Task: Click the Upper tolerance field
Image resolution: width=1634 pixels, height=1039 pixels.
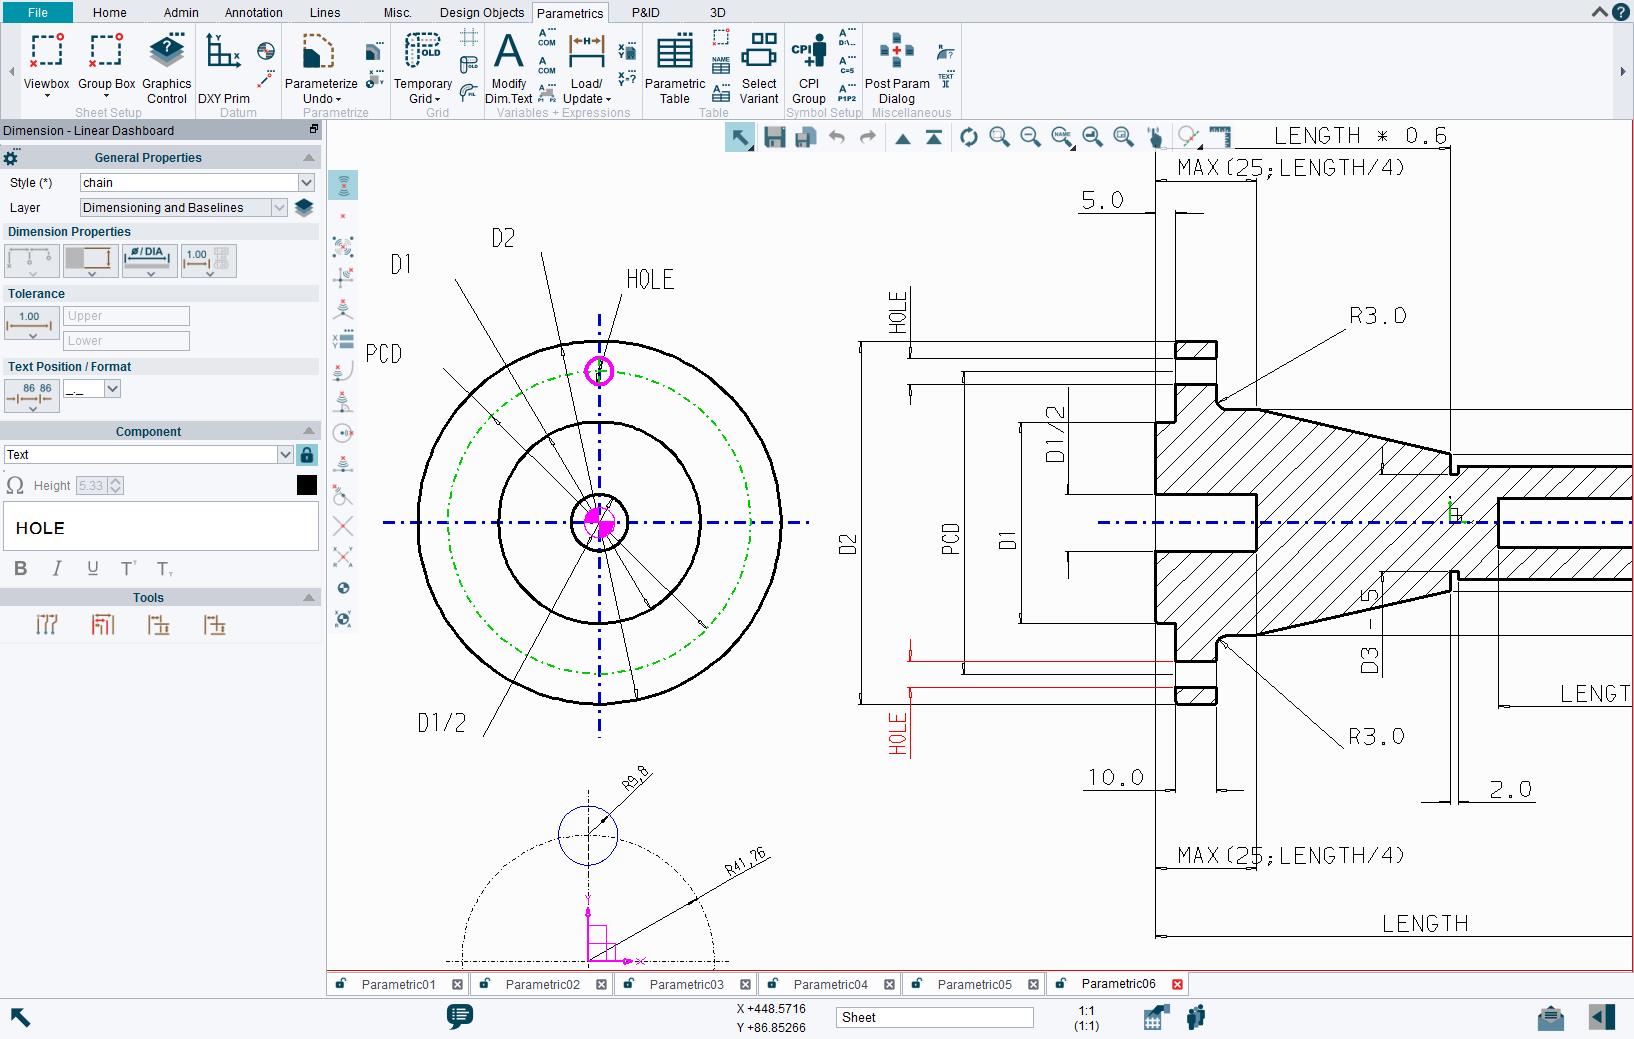Action: pos(126,316)
